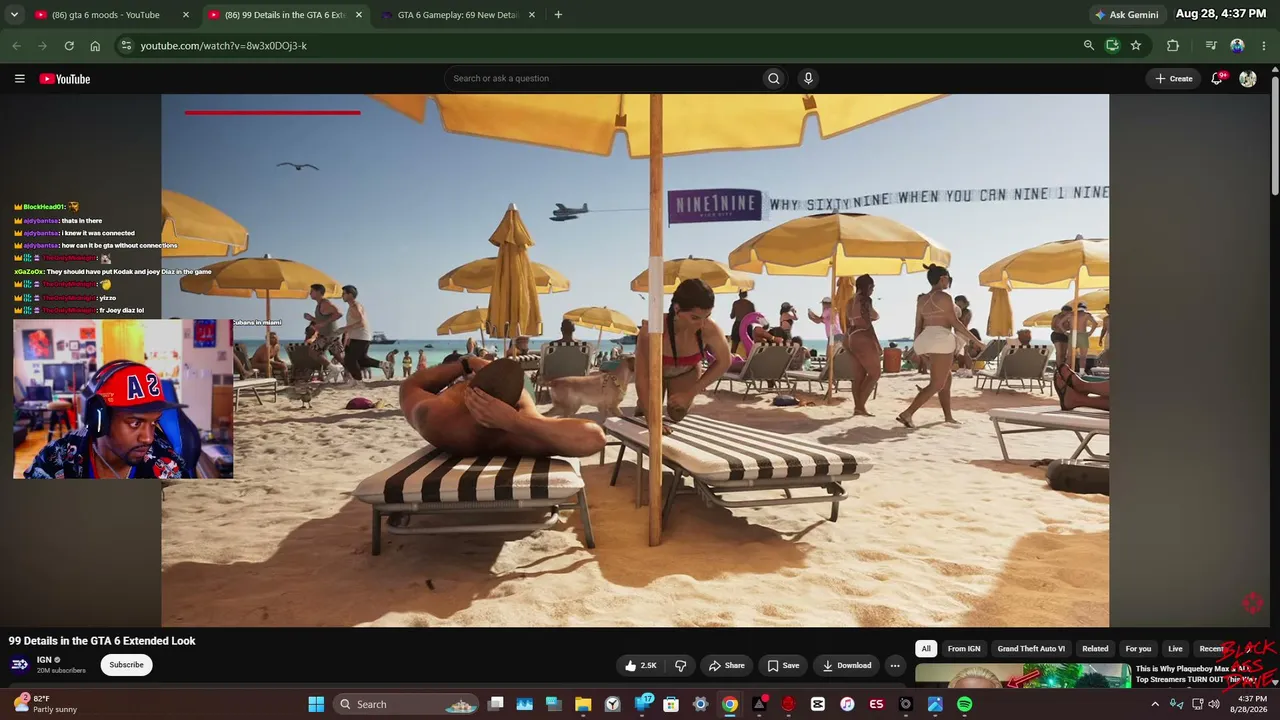This screenshot has height=720, width=1280.
Task: Click the YouTube search input field
Action: (603, 79)
